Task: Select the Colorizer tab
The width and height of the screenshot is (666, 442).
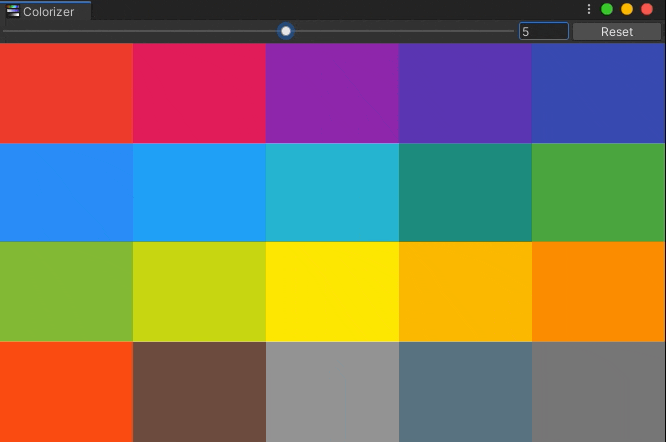Action: (46, 11)
